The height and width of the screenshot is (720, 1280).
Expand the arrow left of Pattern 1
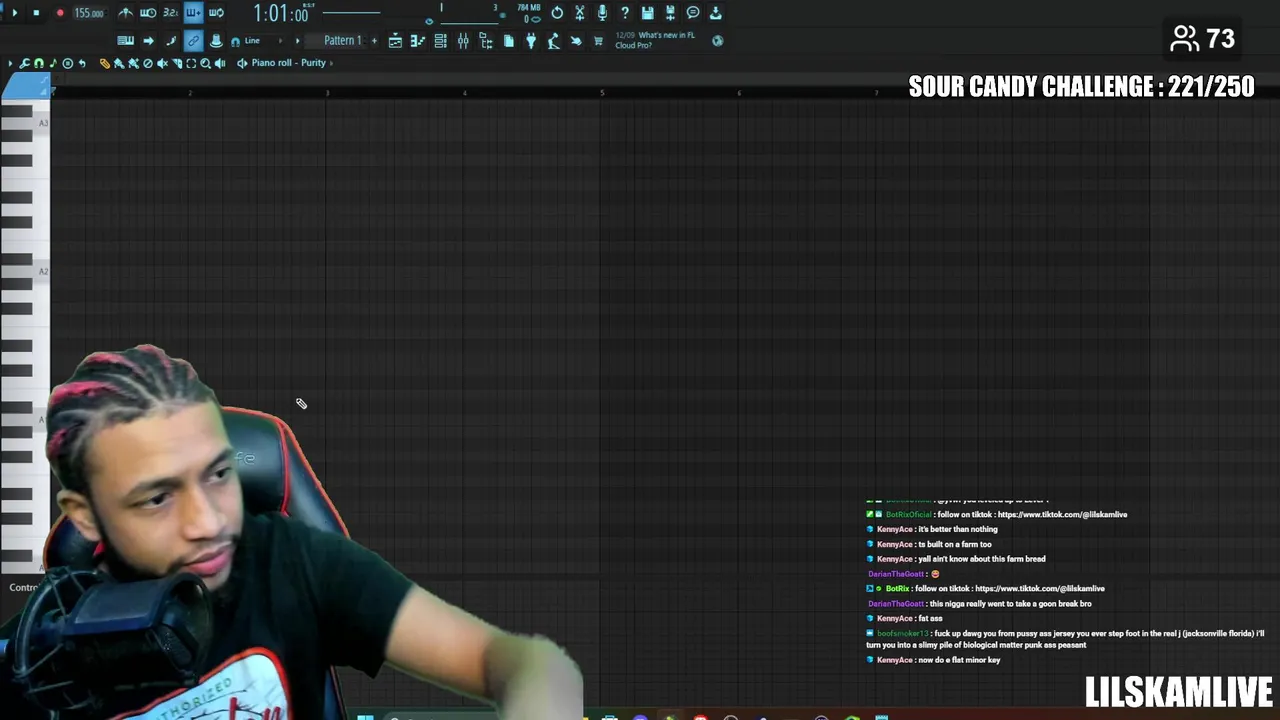pos(297,41)
